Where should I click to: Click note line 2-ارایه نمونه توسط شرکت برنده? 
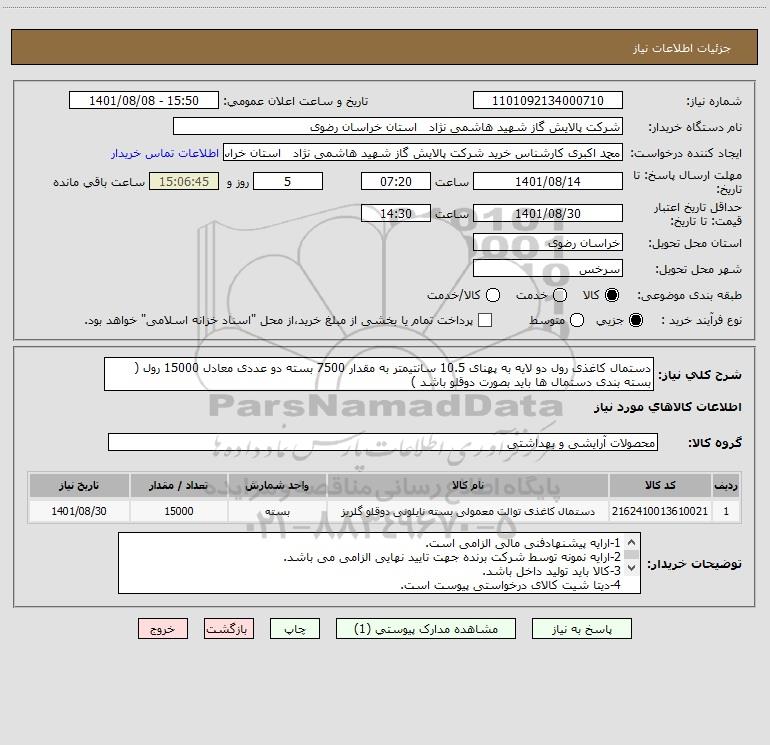click(452, 557)
